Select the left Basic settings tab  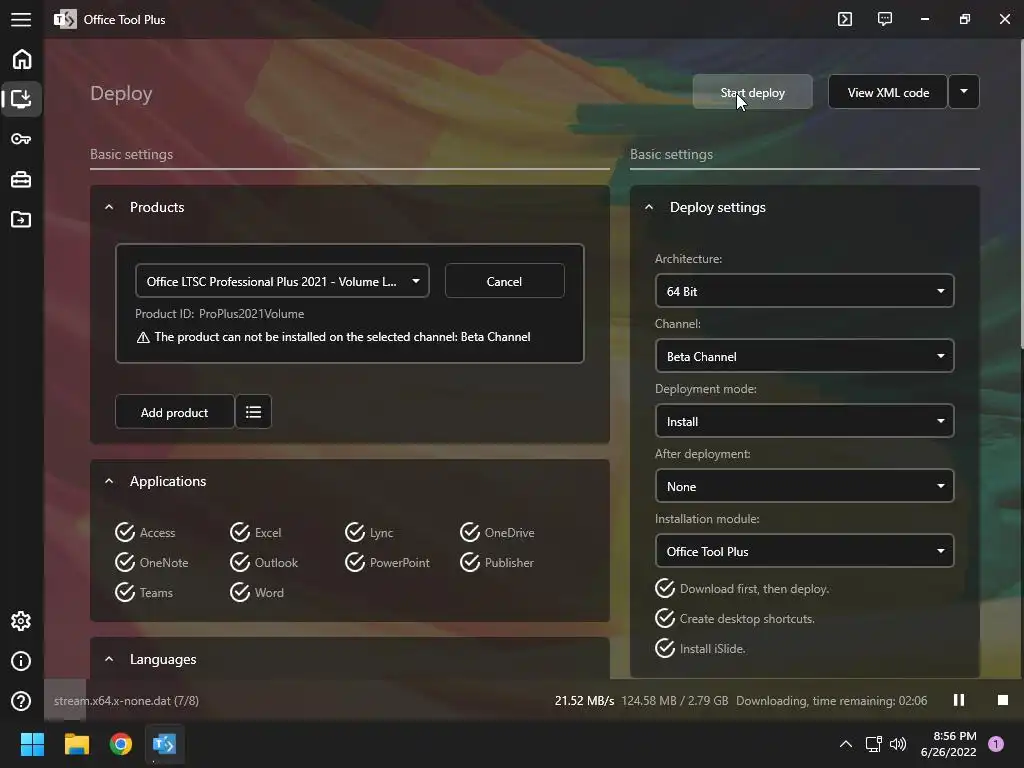[x=131, y=154]
